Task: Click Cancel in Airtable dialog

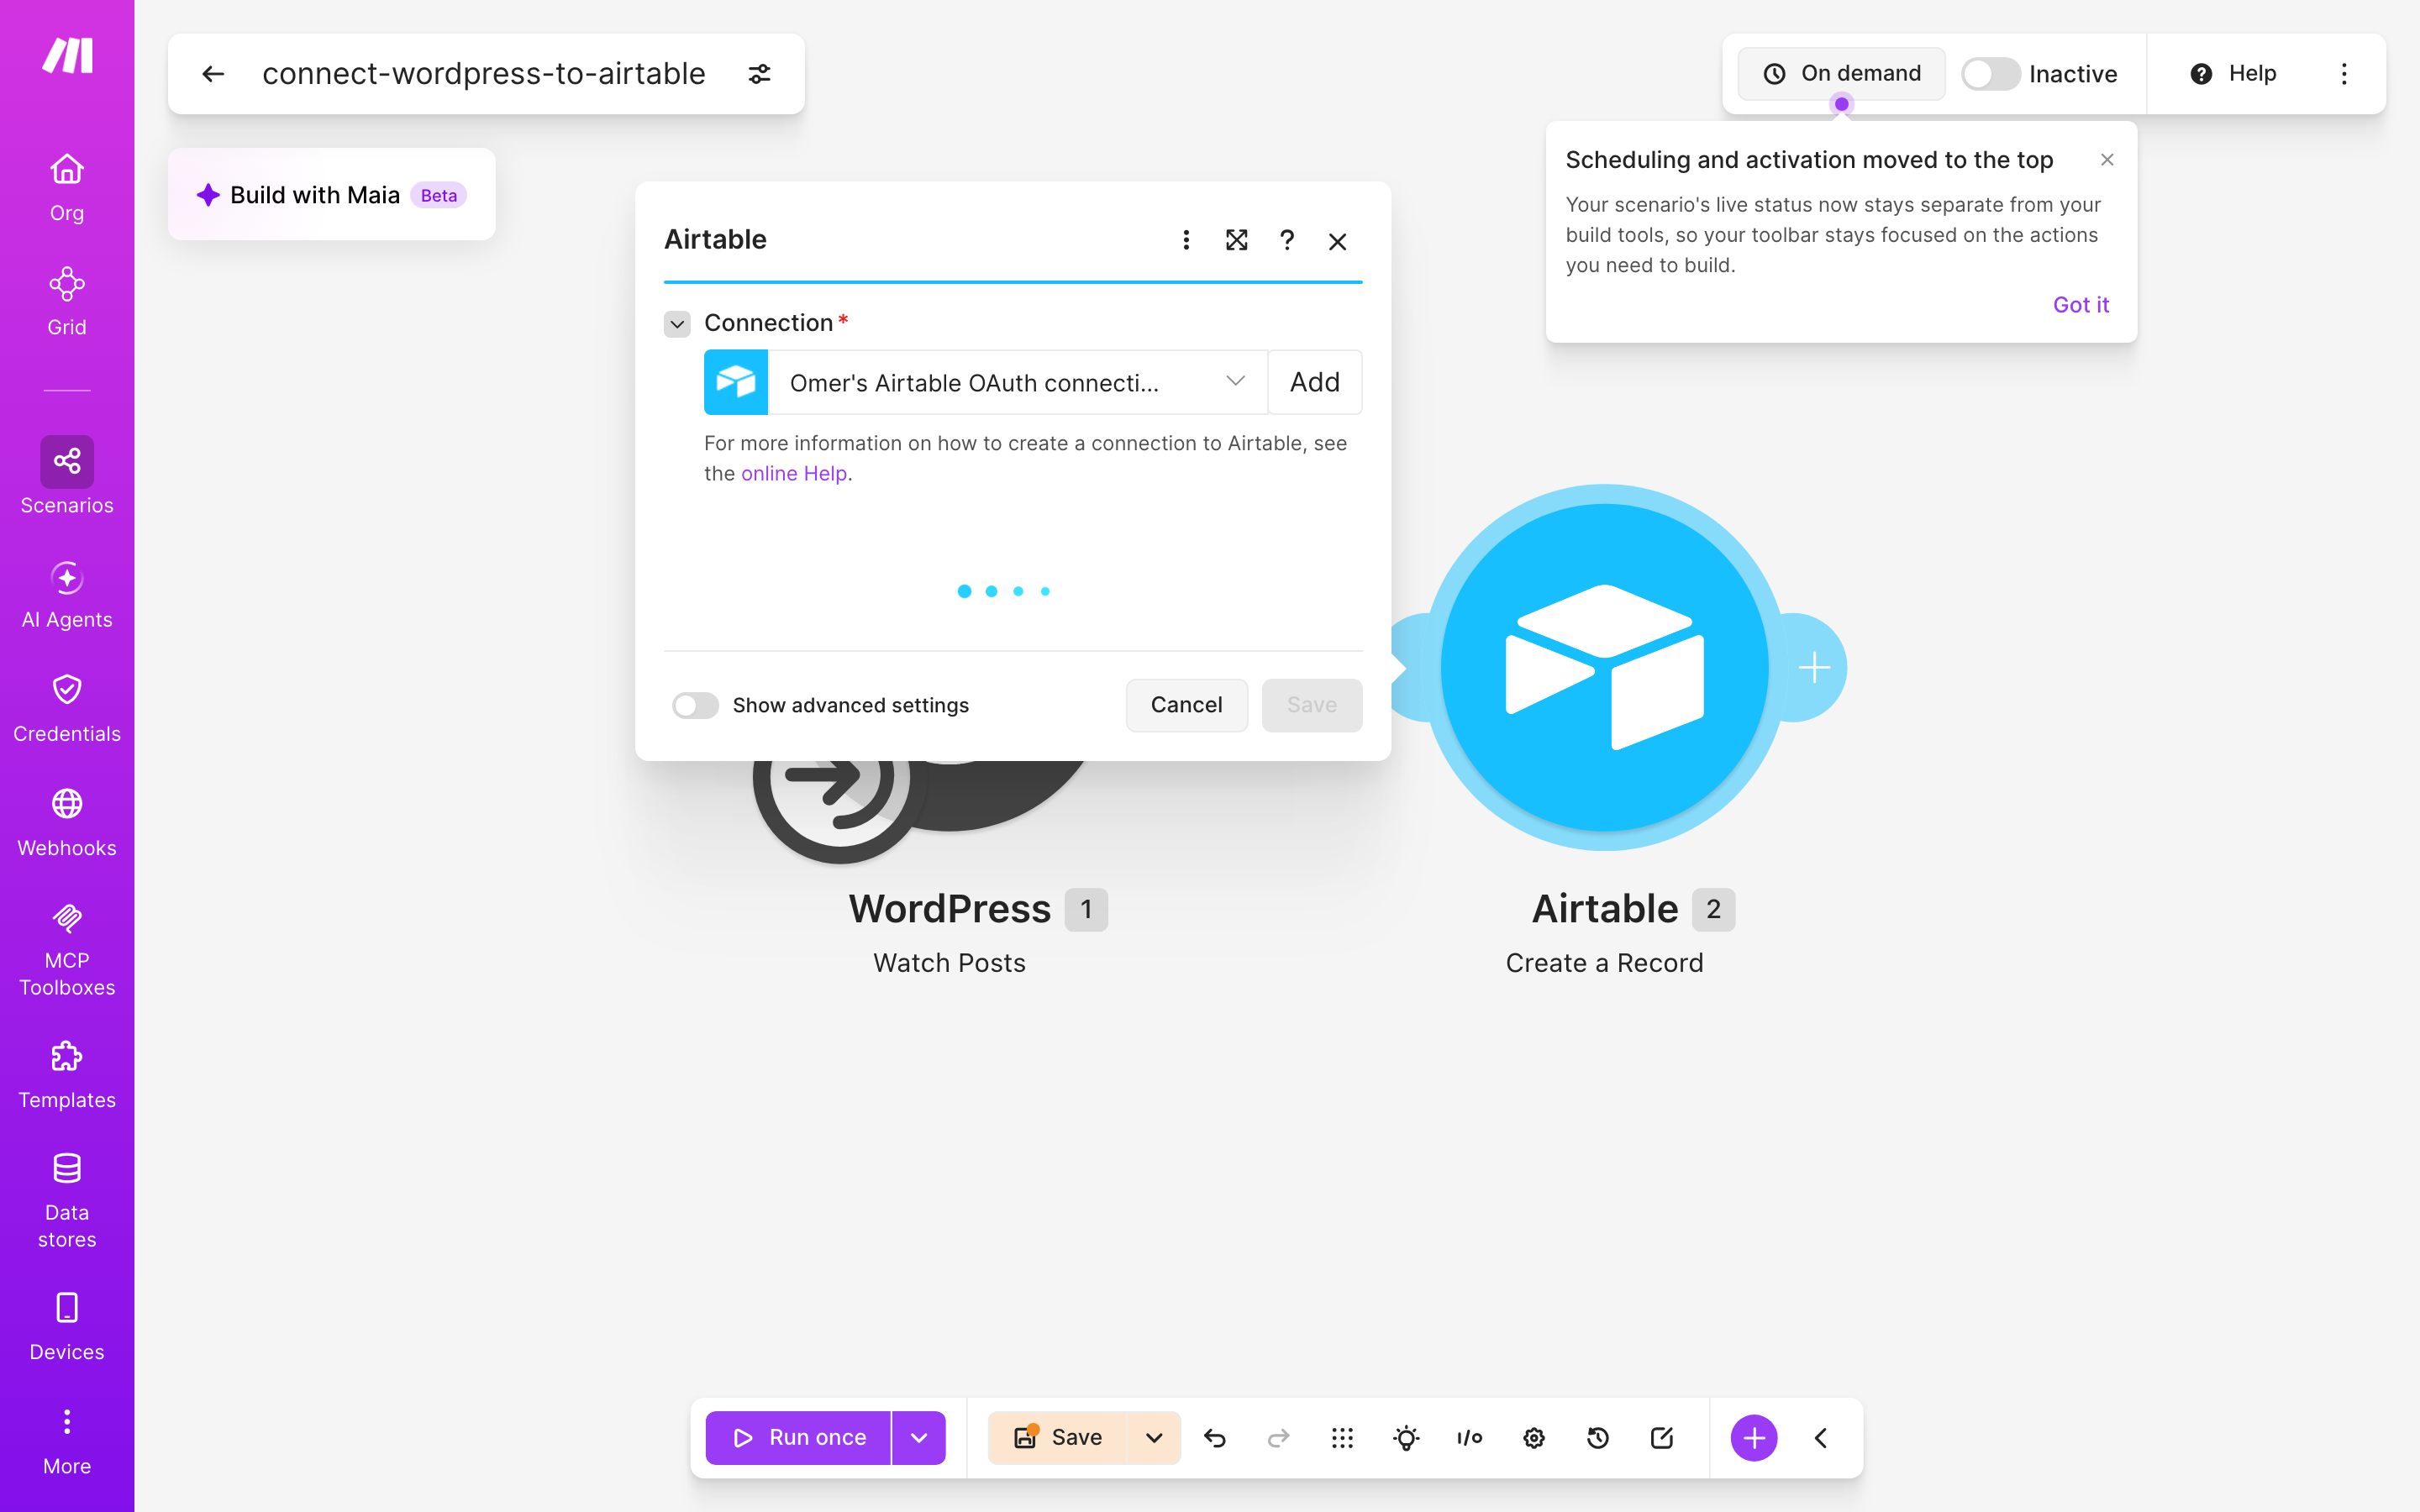Action: pyautogui.click(x=1187, y=705)
